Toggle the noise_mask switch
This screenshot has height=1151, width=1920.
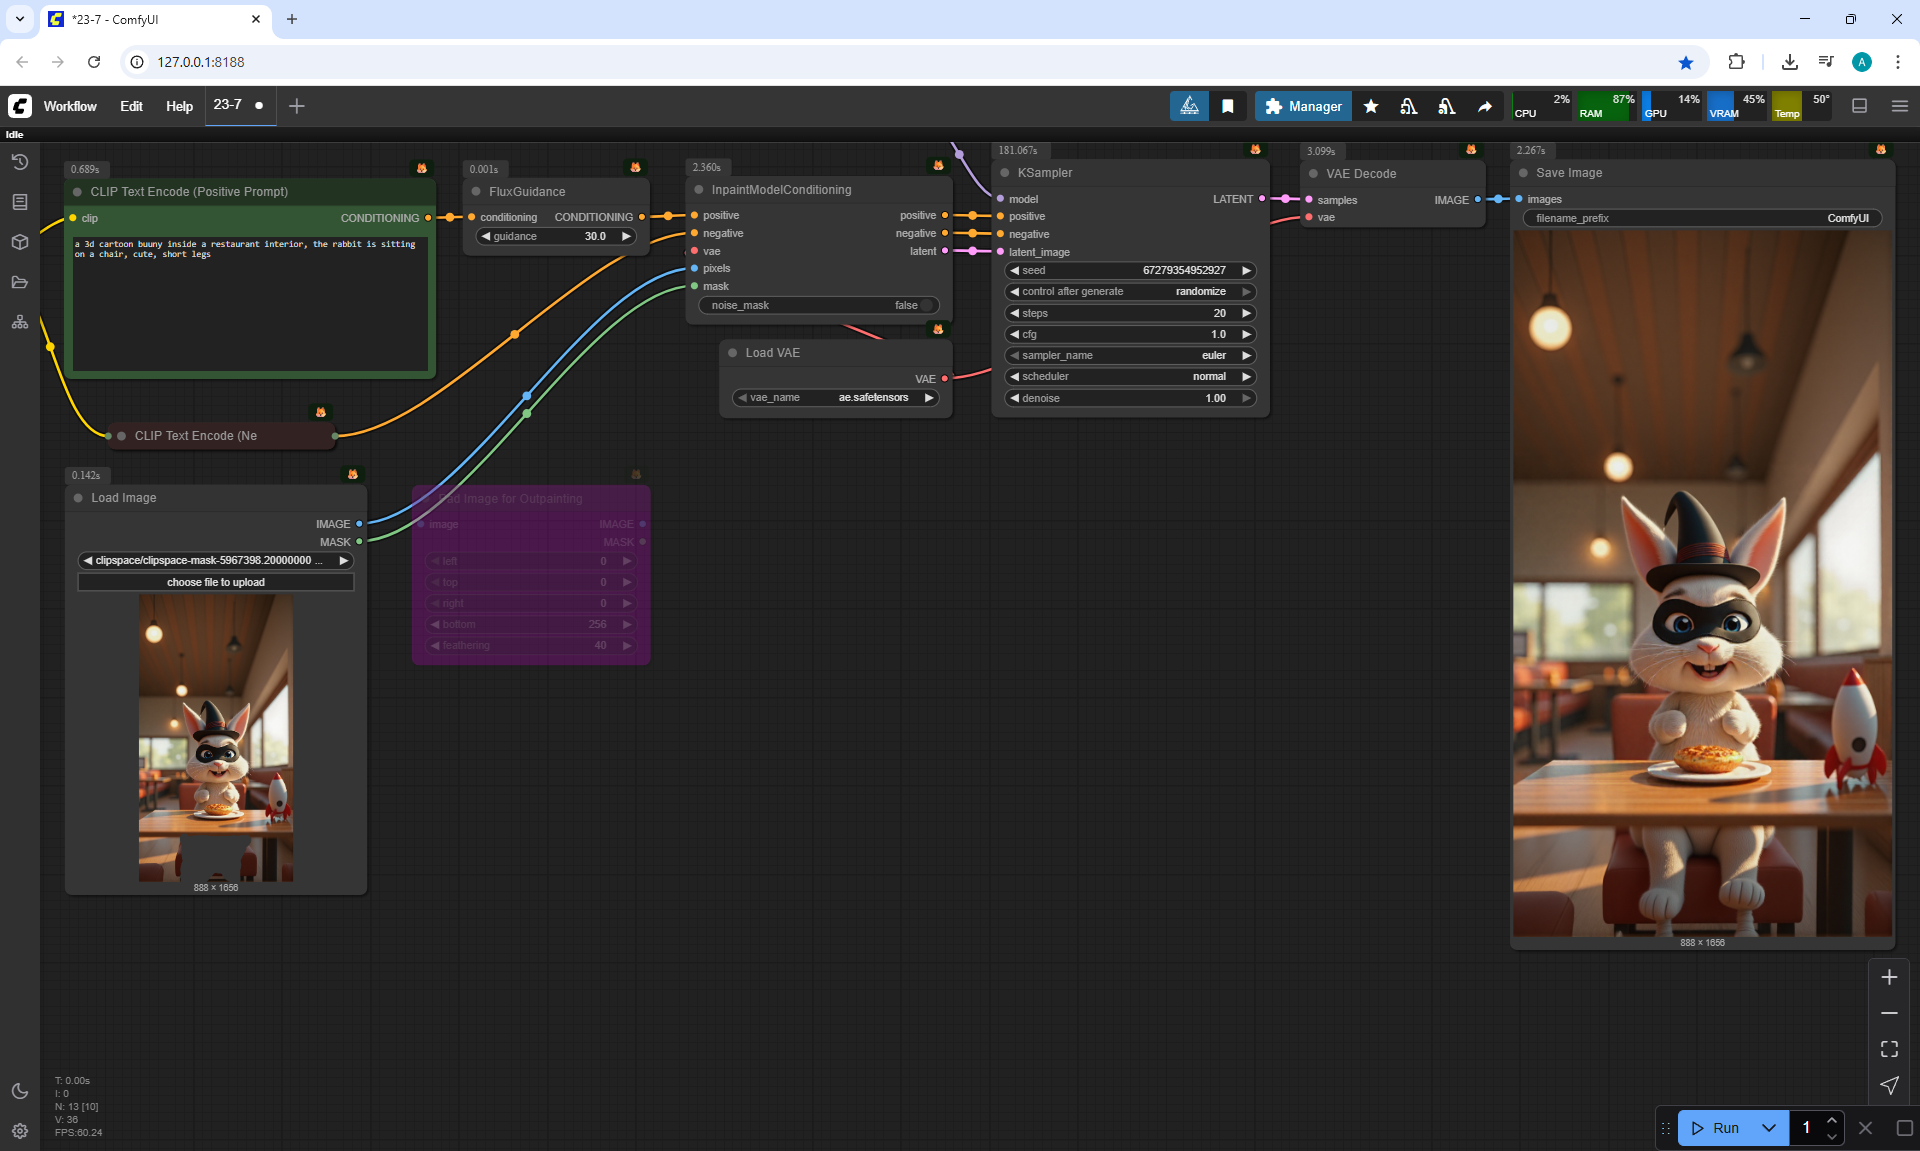(926, 305)
